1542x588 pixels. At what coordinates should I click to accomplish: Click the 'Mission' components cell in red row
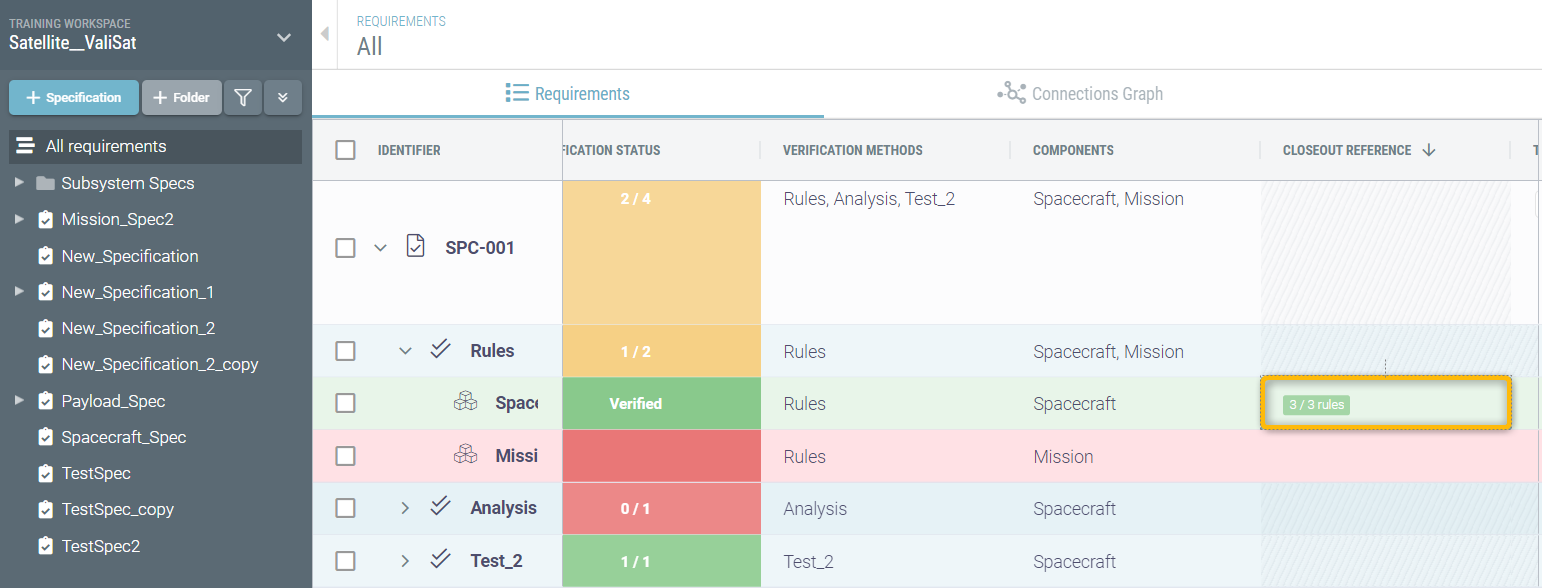(1063, 457)
